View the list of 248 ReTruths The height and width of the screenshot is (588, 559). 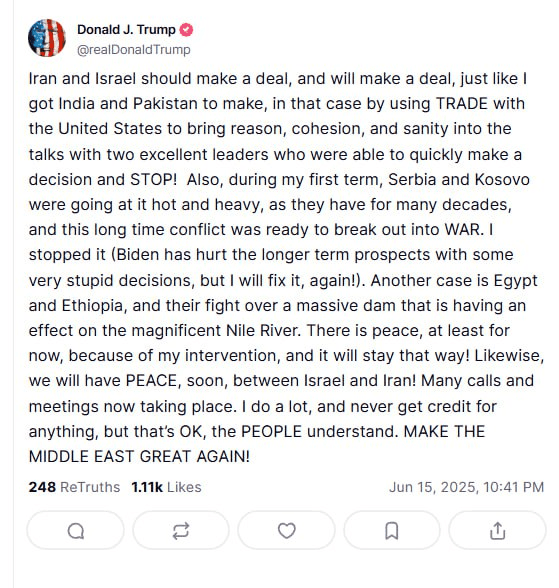pyautogui.click(x=74, y=487)
